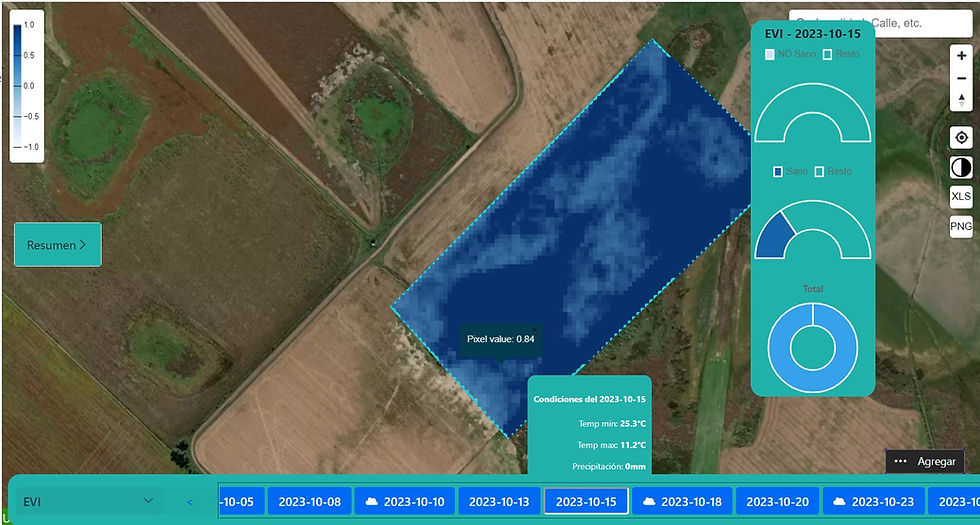Go to earlier dates with left arrow
This screenshot has height=525, width=980.
pos(190,501)
